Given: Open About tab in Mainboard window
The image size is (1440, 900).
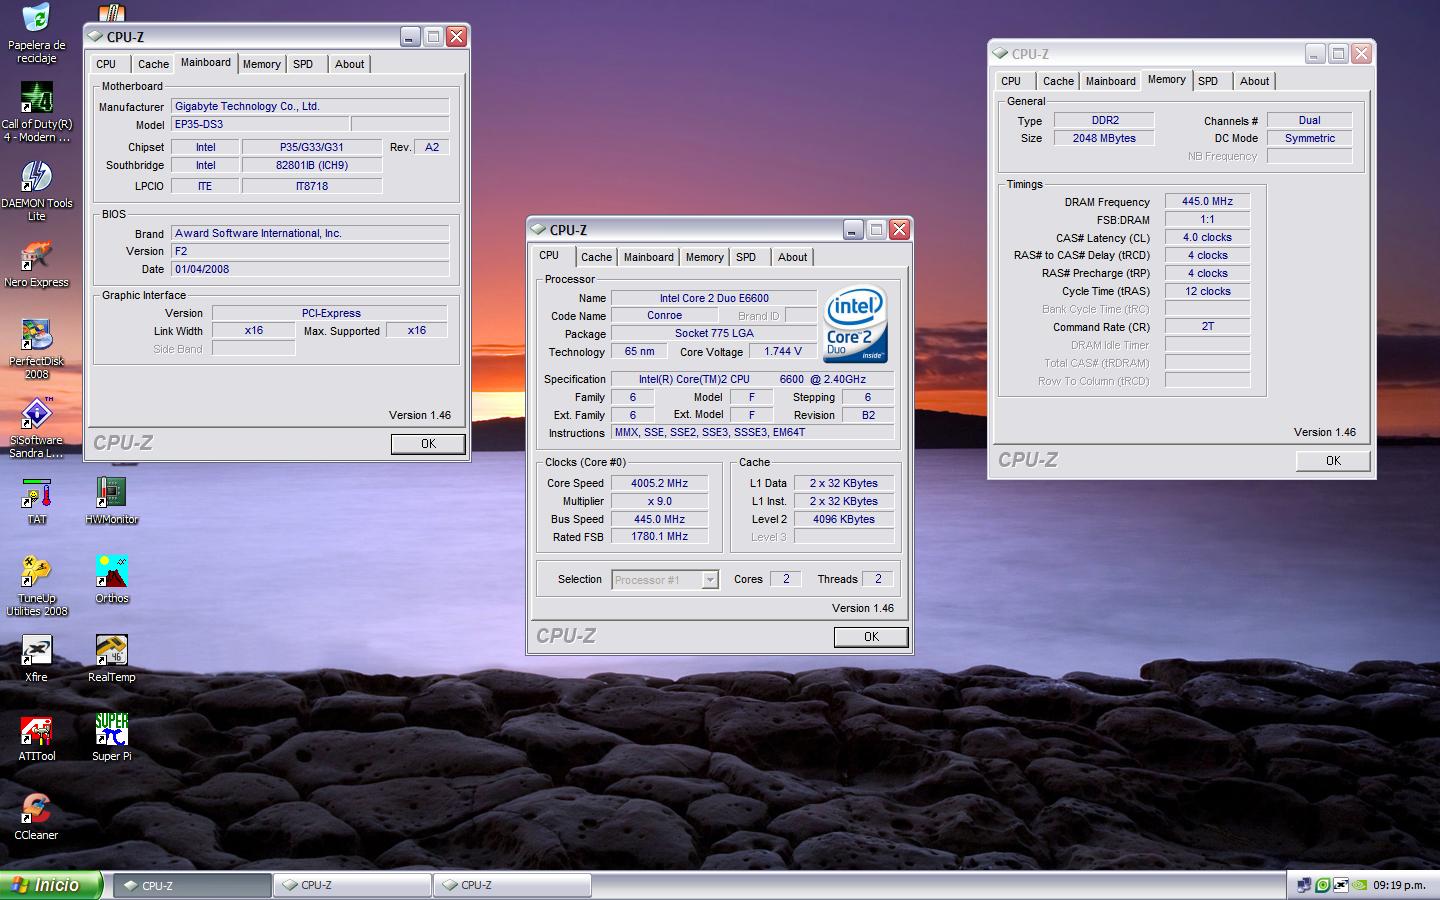Looking at the screenshot, I should pos(349,64).
